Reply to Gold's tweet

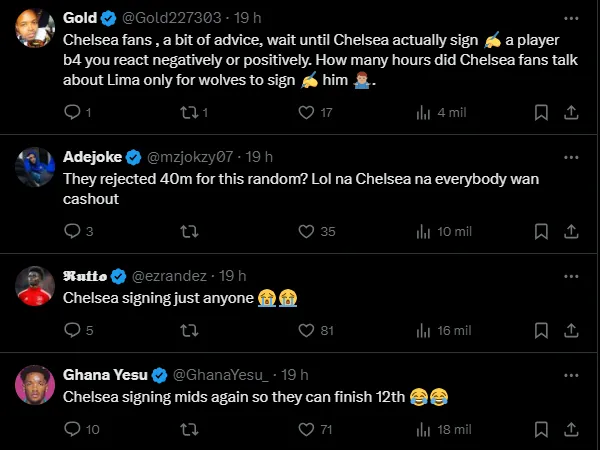[71, 113]
